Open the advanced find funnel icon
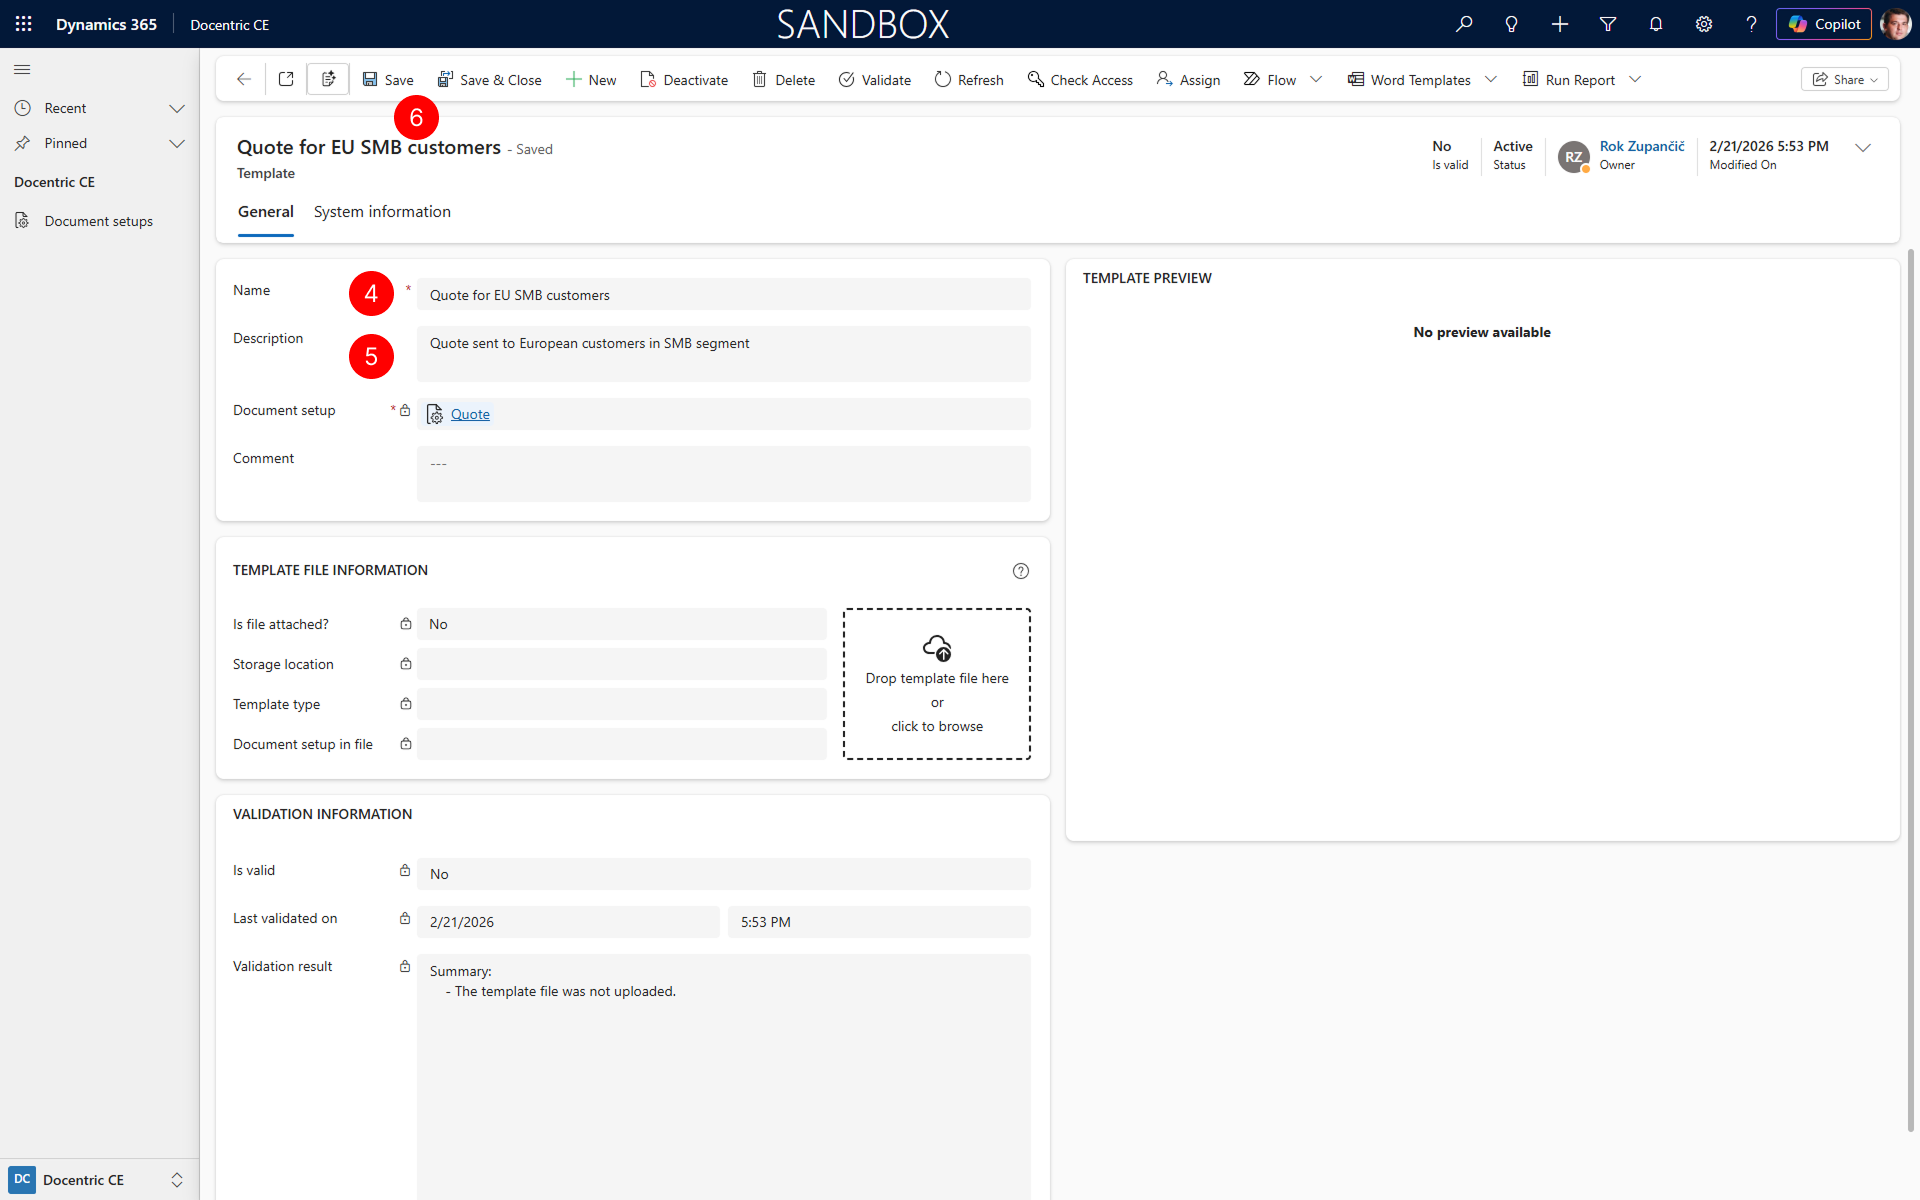Screen dimensions: 1920x1200 tap(1608, 24)
